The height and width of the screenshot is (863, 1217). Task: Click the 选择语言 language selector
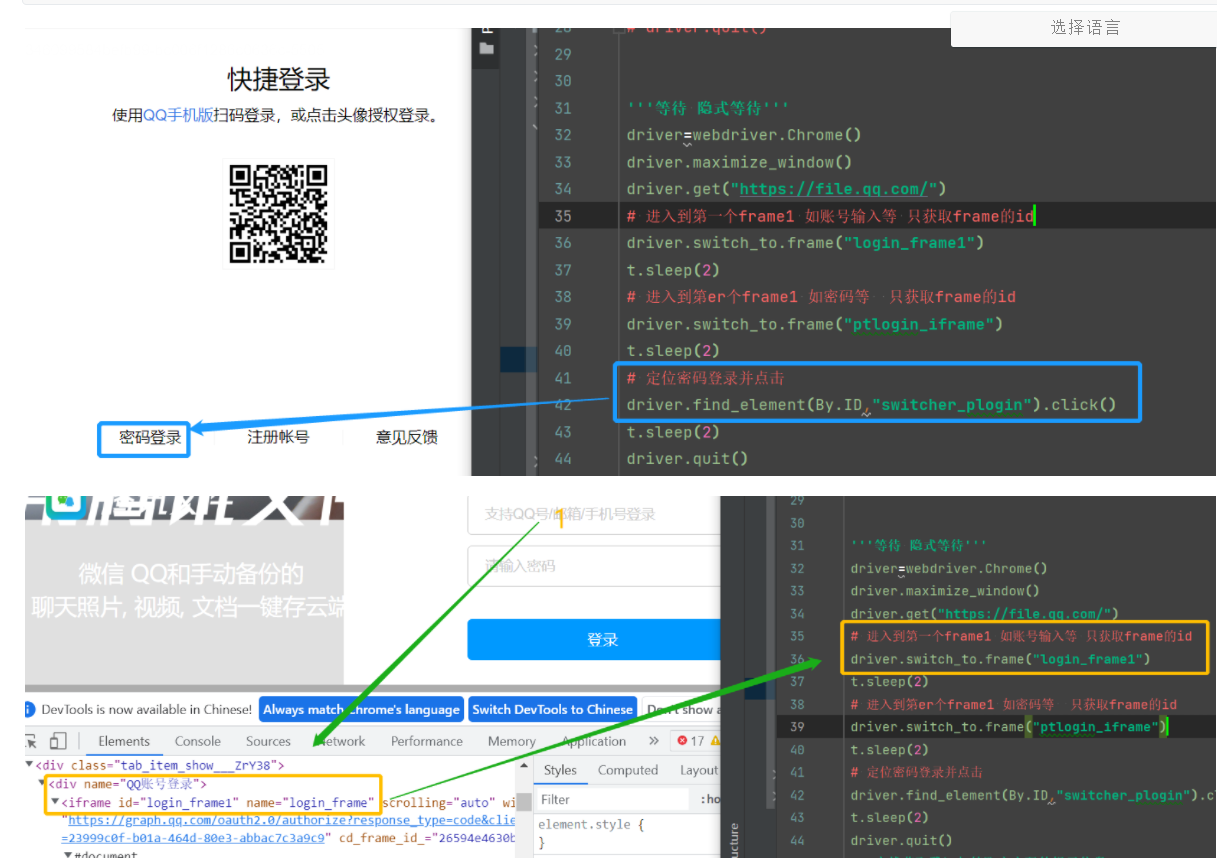(x=1084, y=28)
